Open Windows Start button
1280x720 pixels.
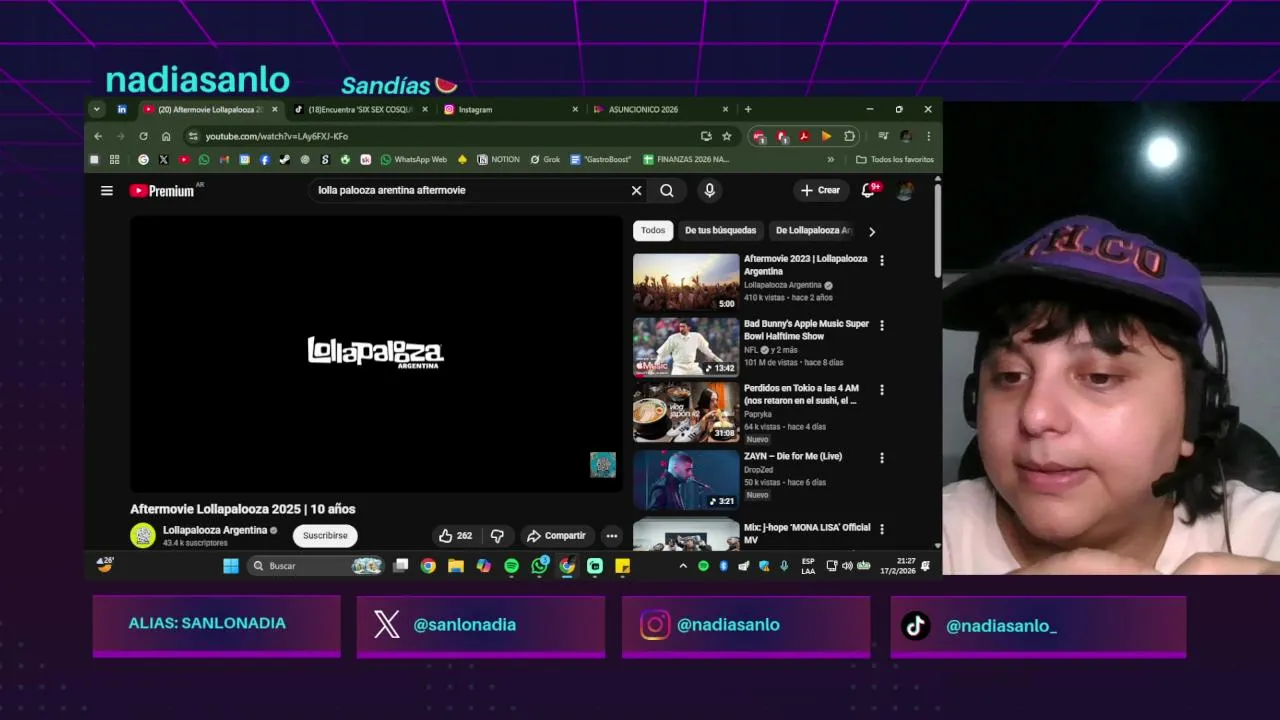point(231,566)
